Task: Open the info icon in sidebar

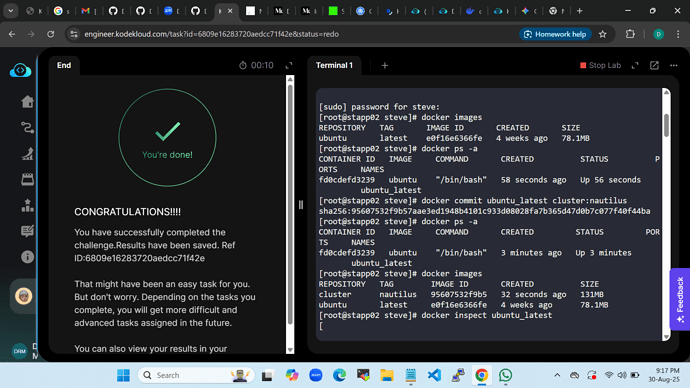Action: 27,256
